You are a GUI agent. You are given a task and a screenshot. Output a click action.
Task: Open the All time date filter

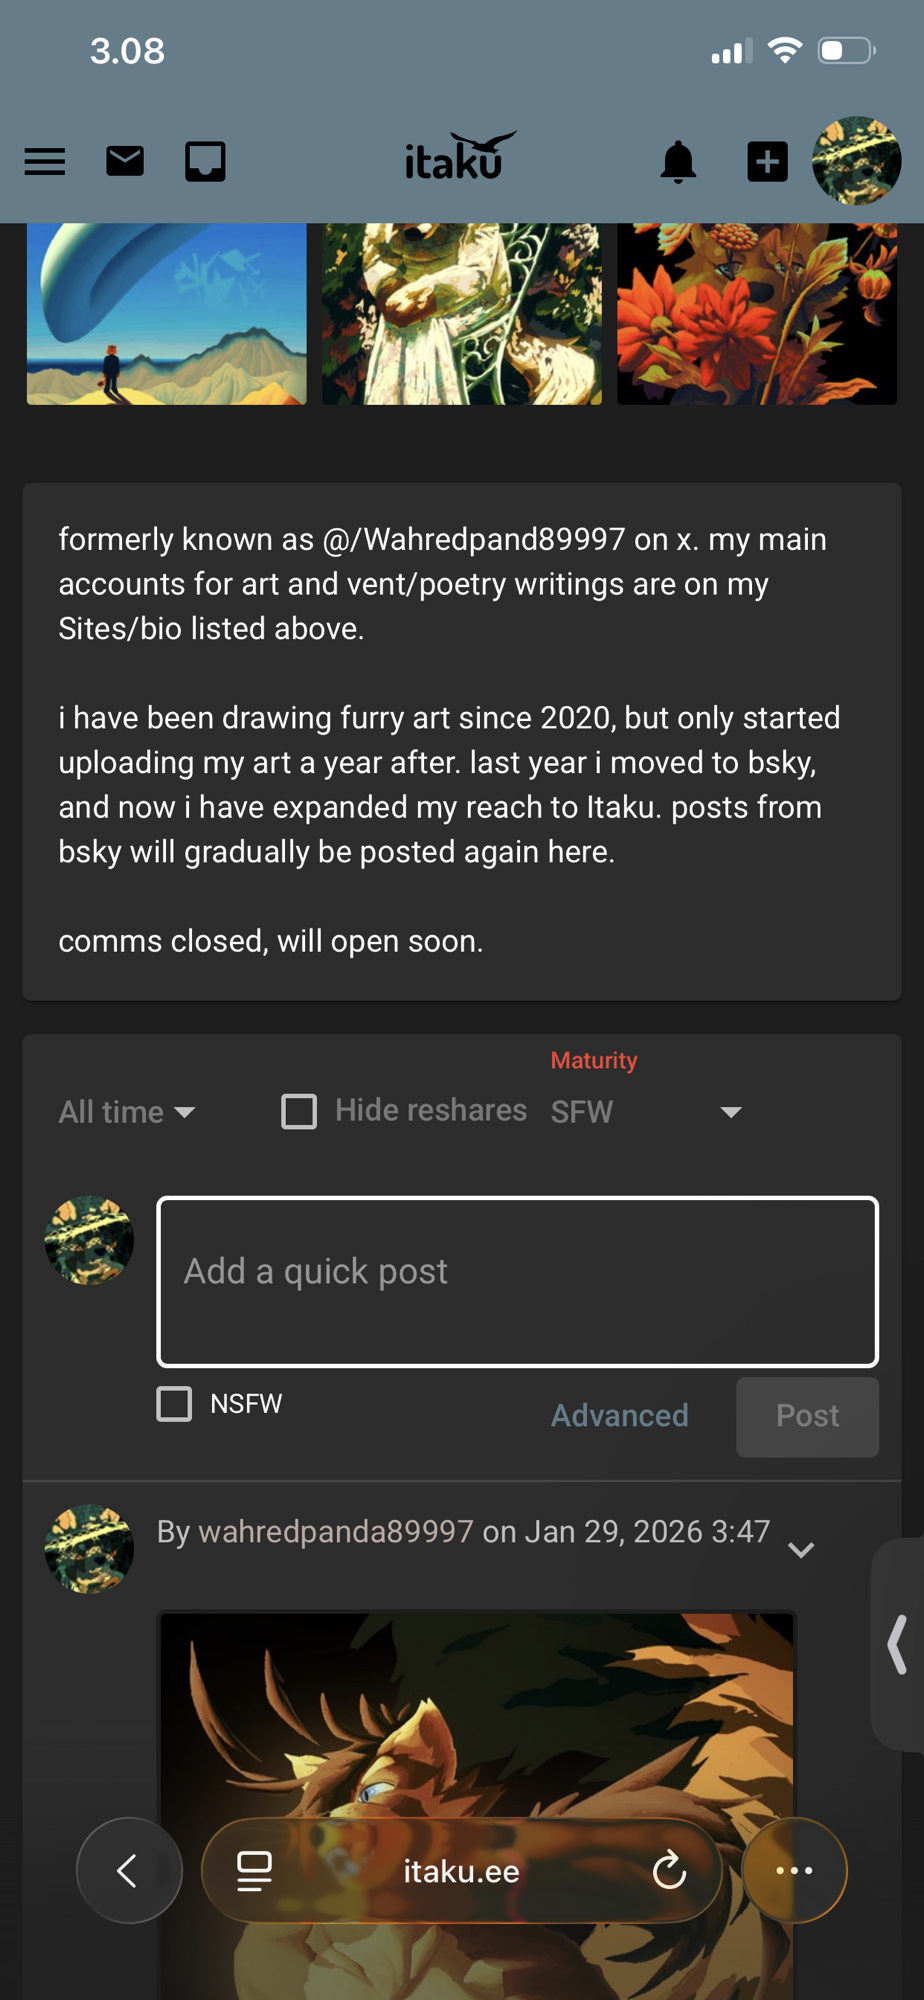pos(126,1112)
